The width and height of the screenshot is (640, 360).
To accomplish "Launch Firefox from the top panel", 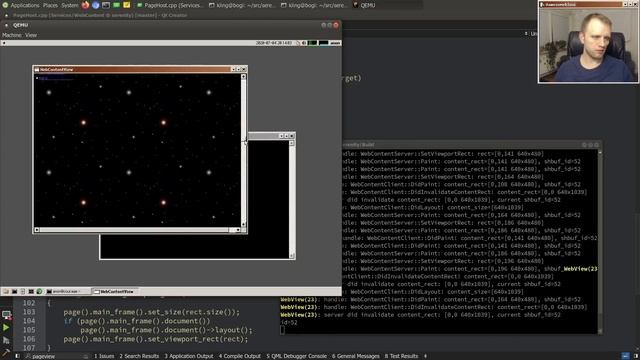I will (85, 5).
